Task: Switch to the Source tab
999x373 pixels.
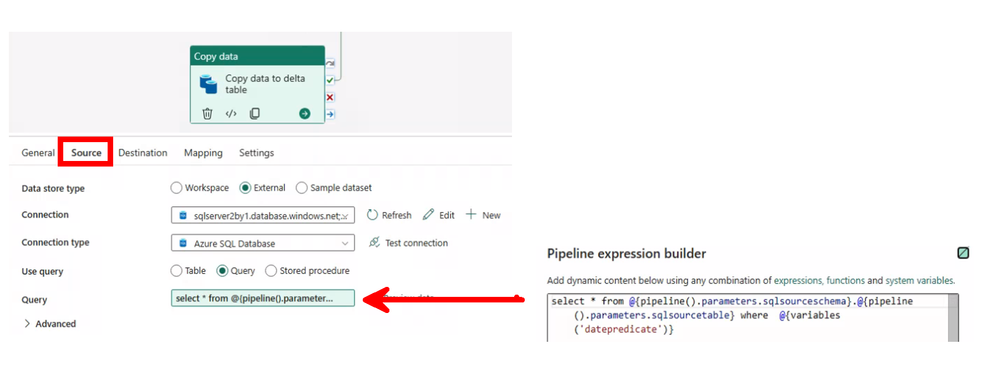Action: point(86,153)
